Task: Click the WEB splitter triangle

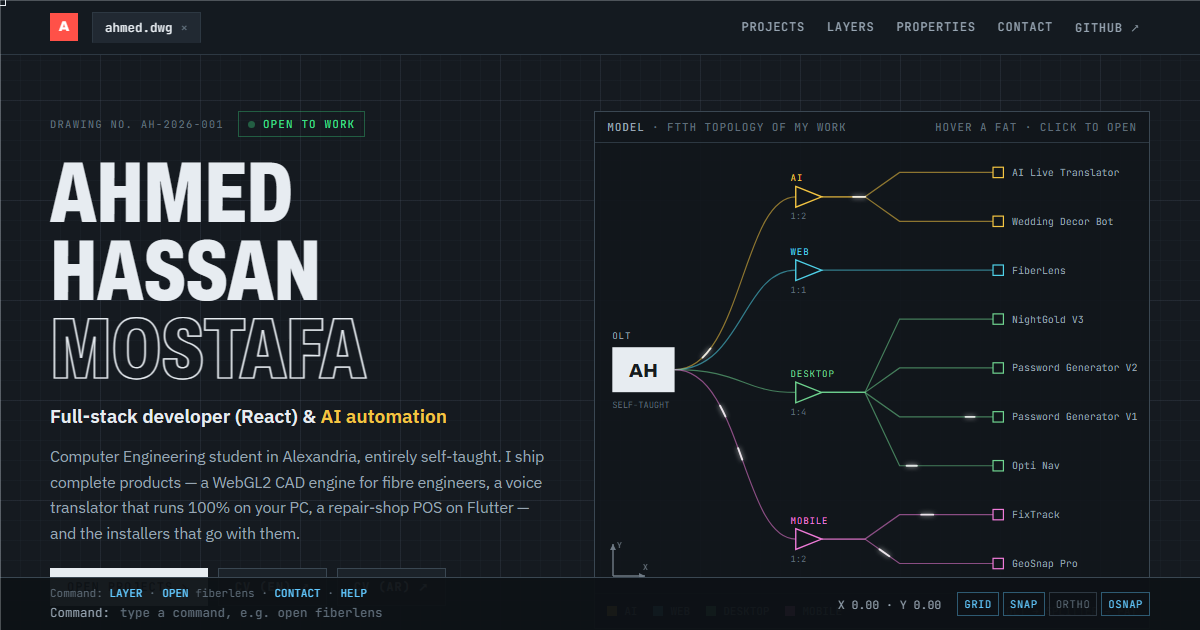Action: 808,270
